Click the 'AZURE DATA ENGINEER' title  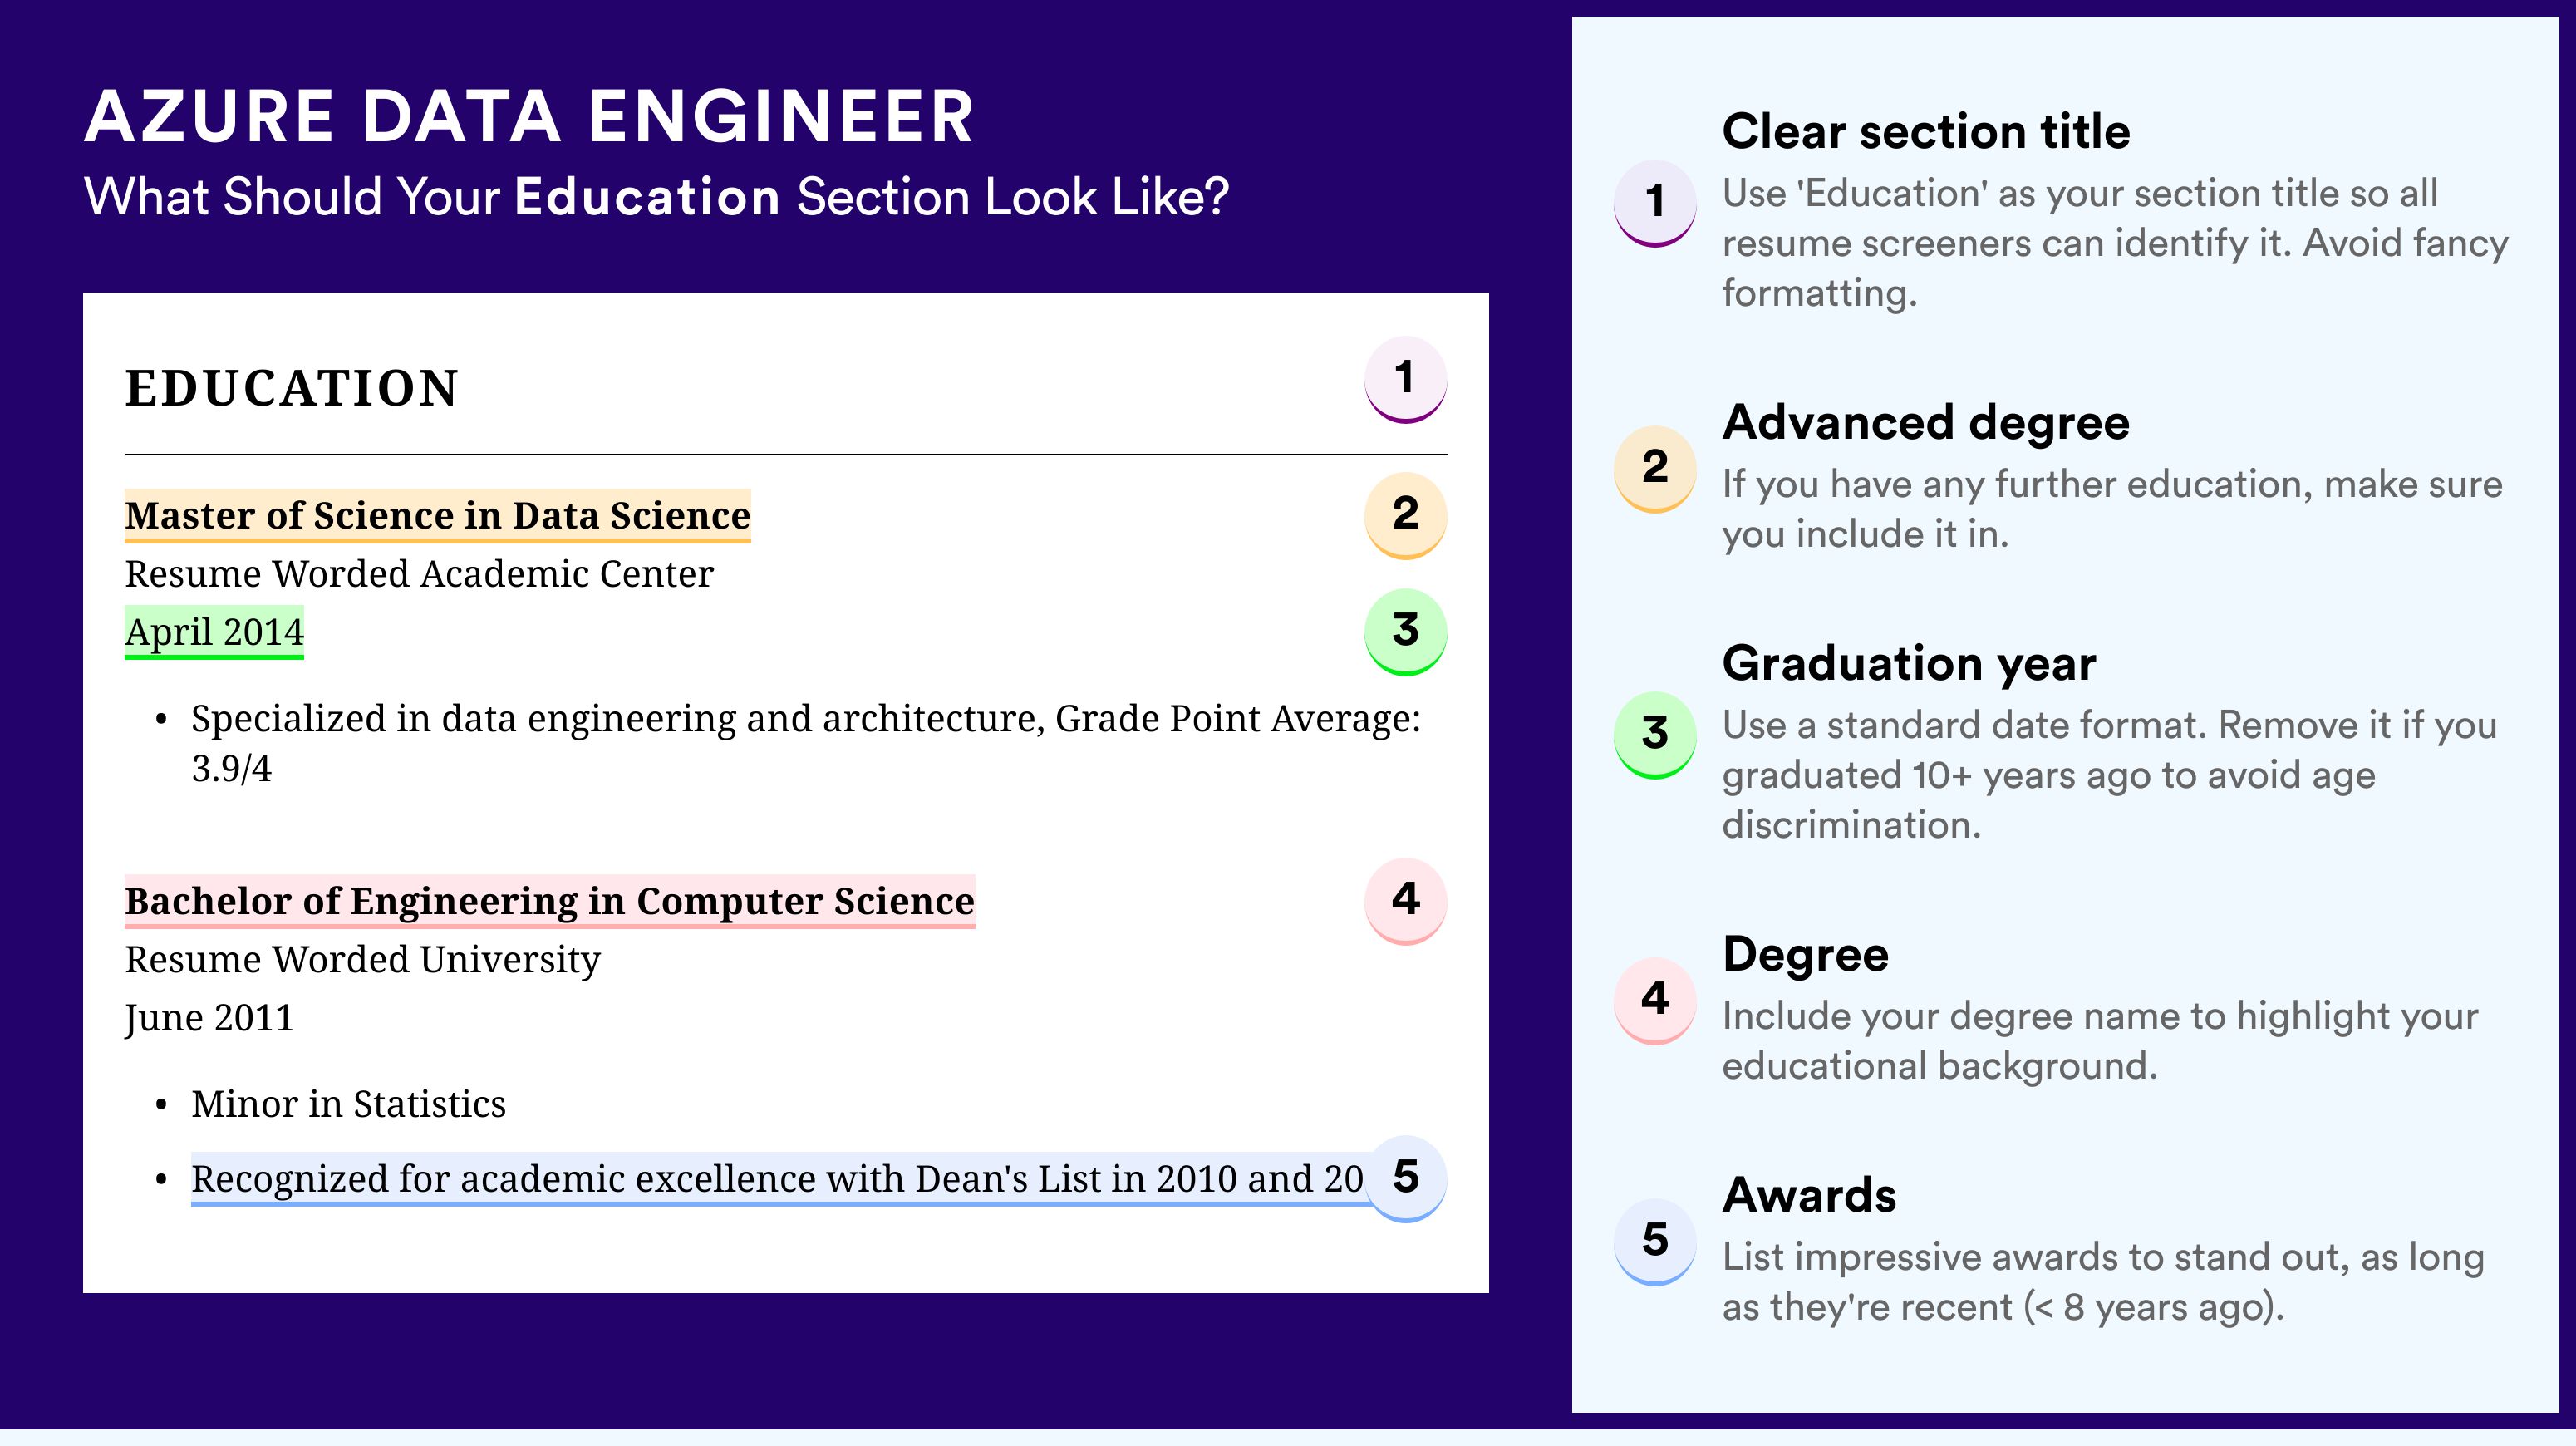click(x=529, y=117)
